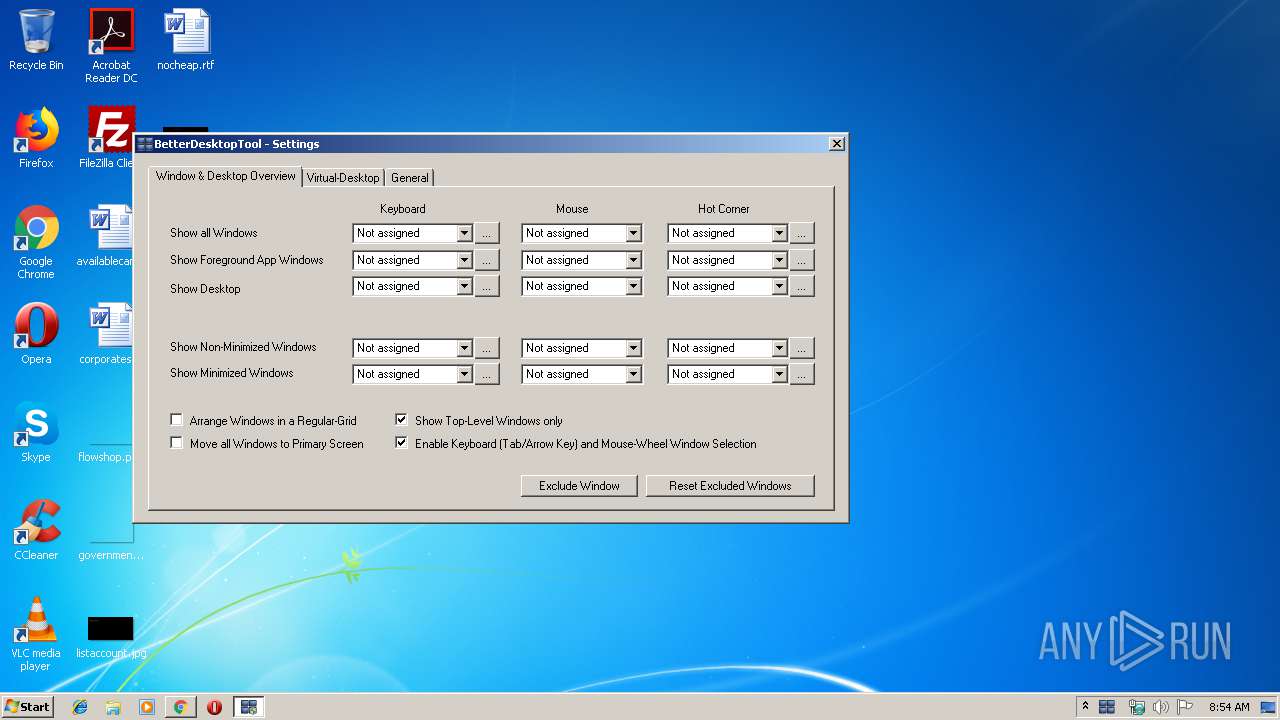Click Keyboard '...' button for Show Foreground App Windows
The height and width of the screenshot is (720, 1280).
(487, 260)
